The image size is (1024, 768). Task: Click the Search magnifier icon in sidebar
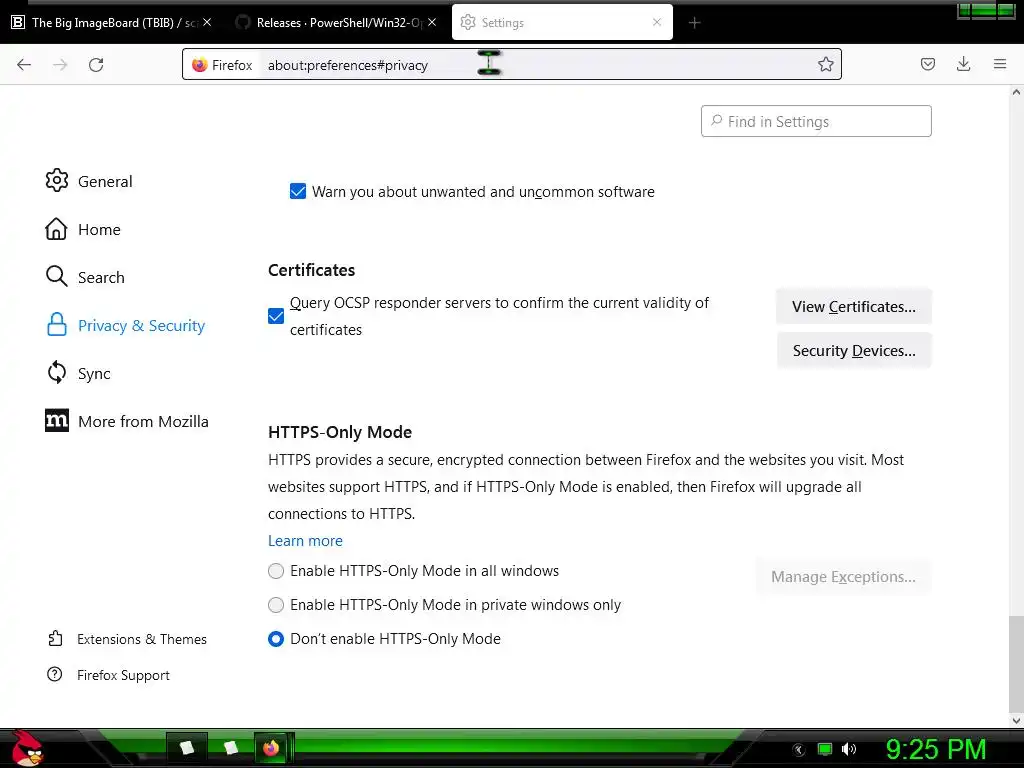(56, 276)
